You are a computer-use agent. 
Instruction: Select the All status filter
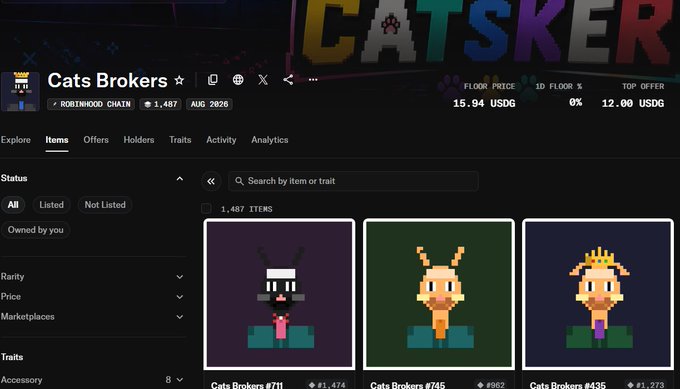coord(13,205)
